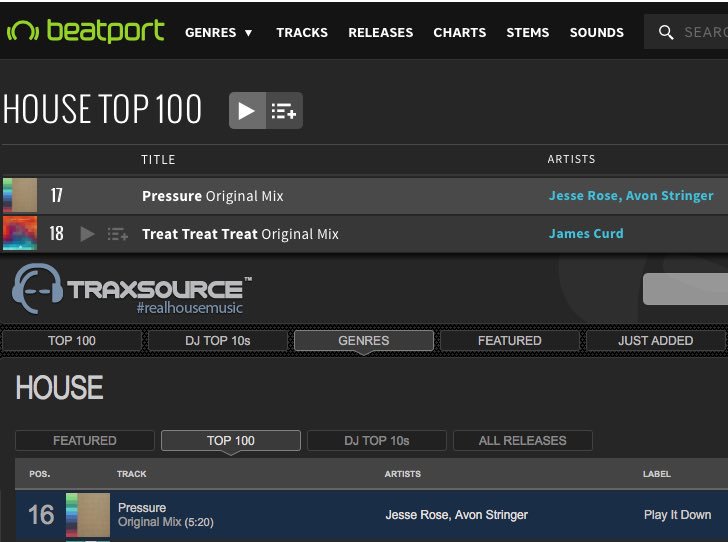Open artist Jesse Rose, Avon Stringer link
Screen dimensions: 728x542
click(x=631, y=196)
